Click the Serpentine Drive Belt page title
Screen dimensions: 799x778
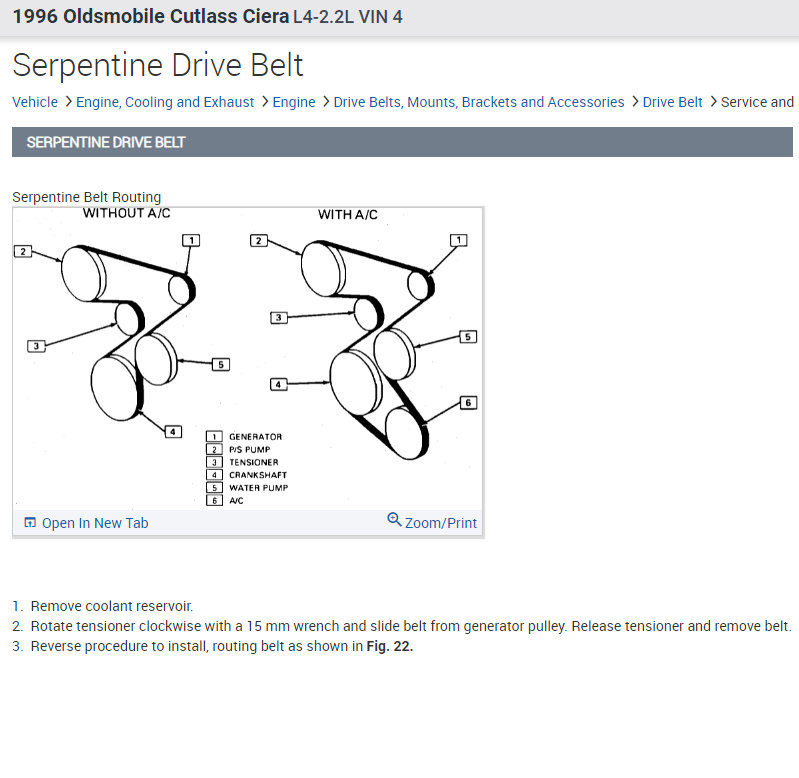(x=158, y=65)
